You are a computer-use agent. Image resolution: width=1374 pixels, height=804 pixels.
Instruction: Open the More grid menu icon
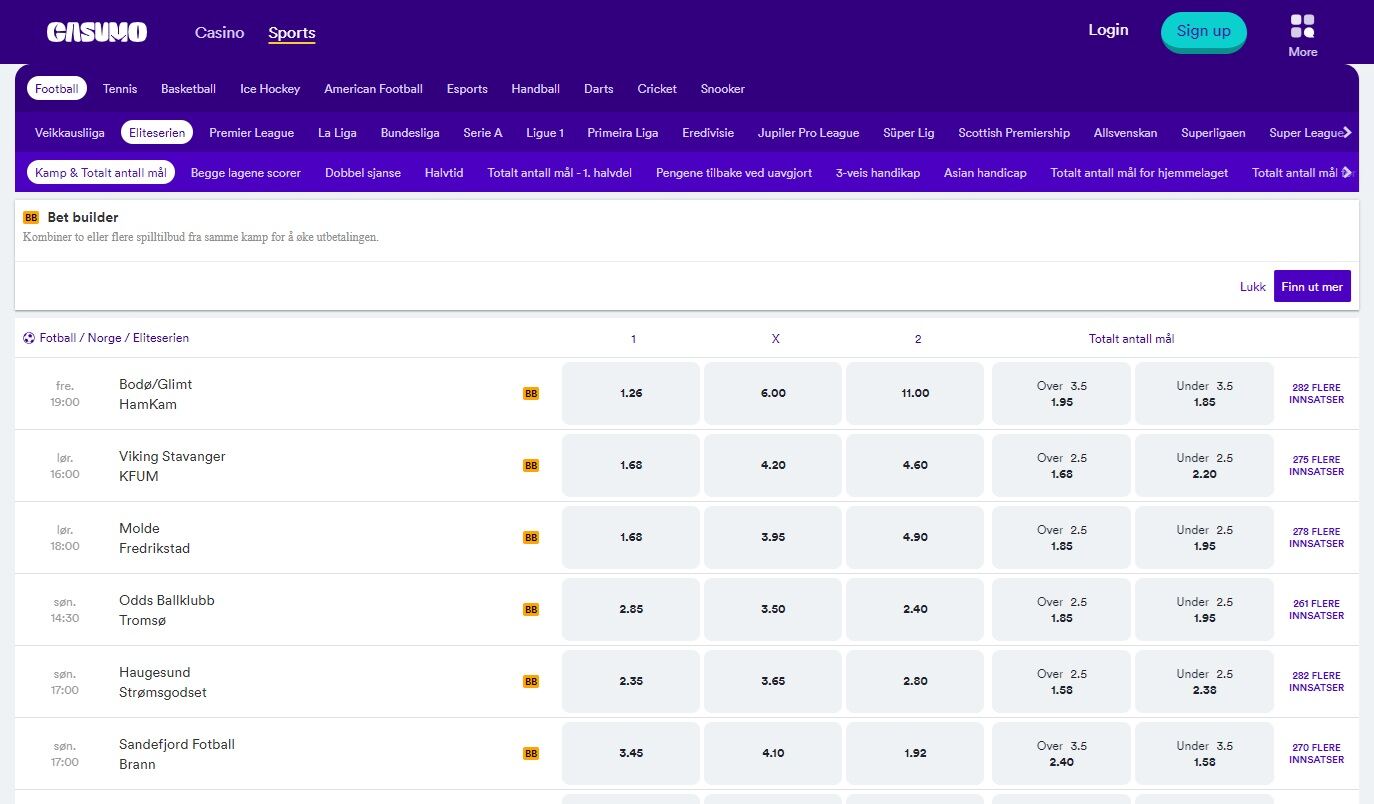[1302, 26]
